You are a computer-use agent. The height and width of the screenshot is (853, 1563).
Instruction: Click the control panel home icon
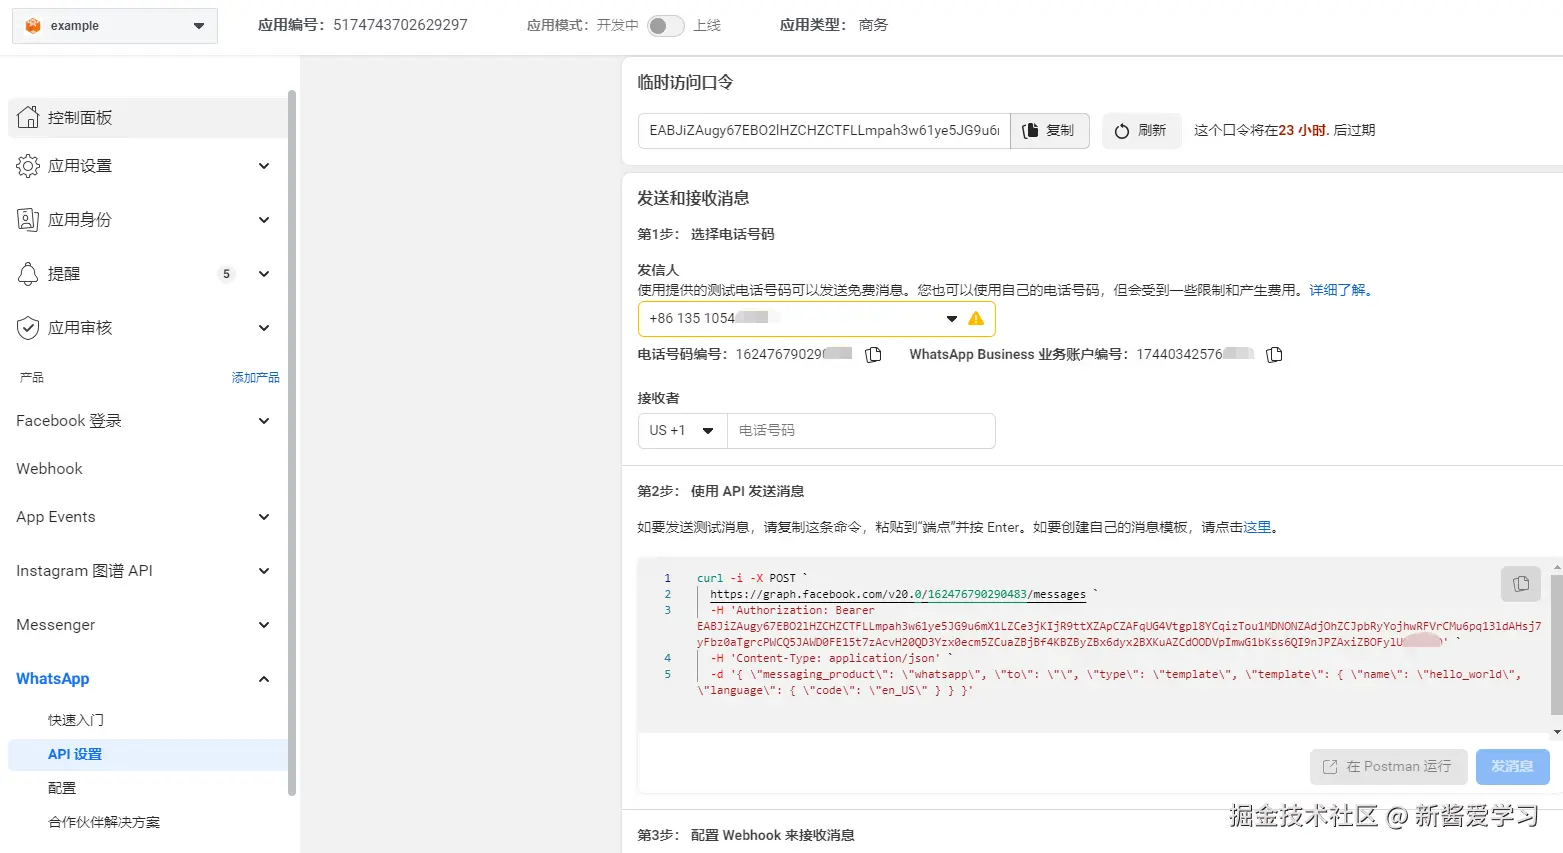click(x=28, y=117)
